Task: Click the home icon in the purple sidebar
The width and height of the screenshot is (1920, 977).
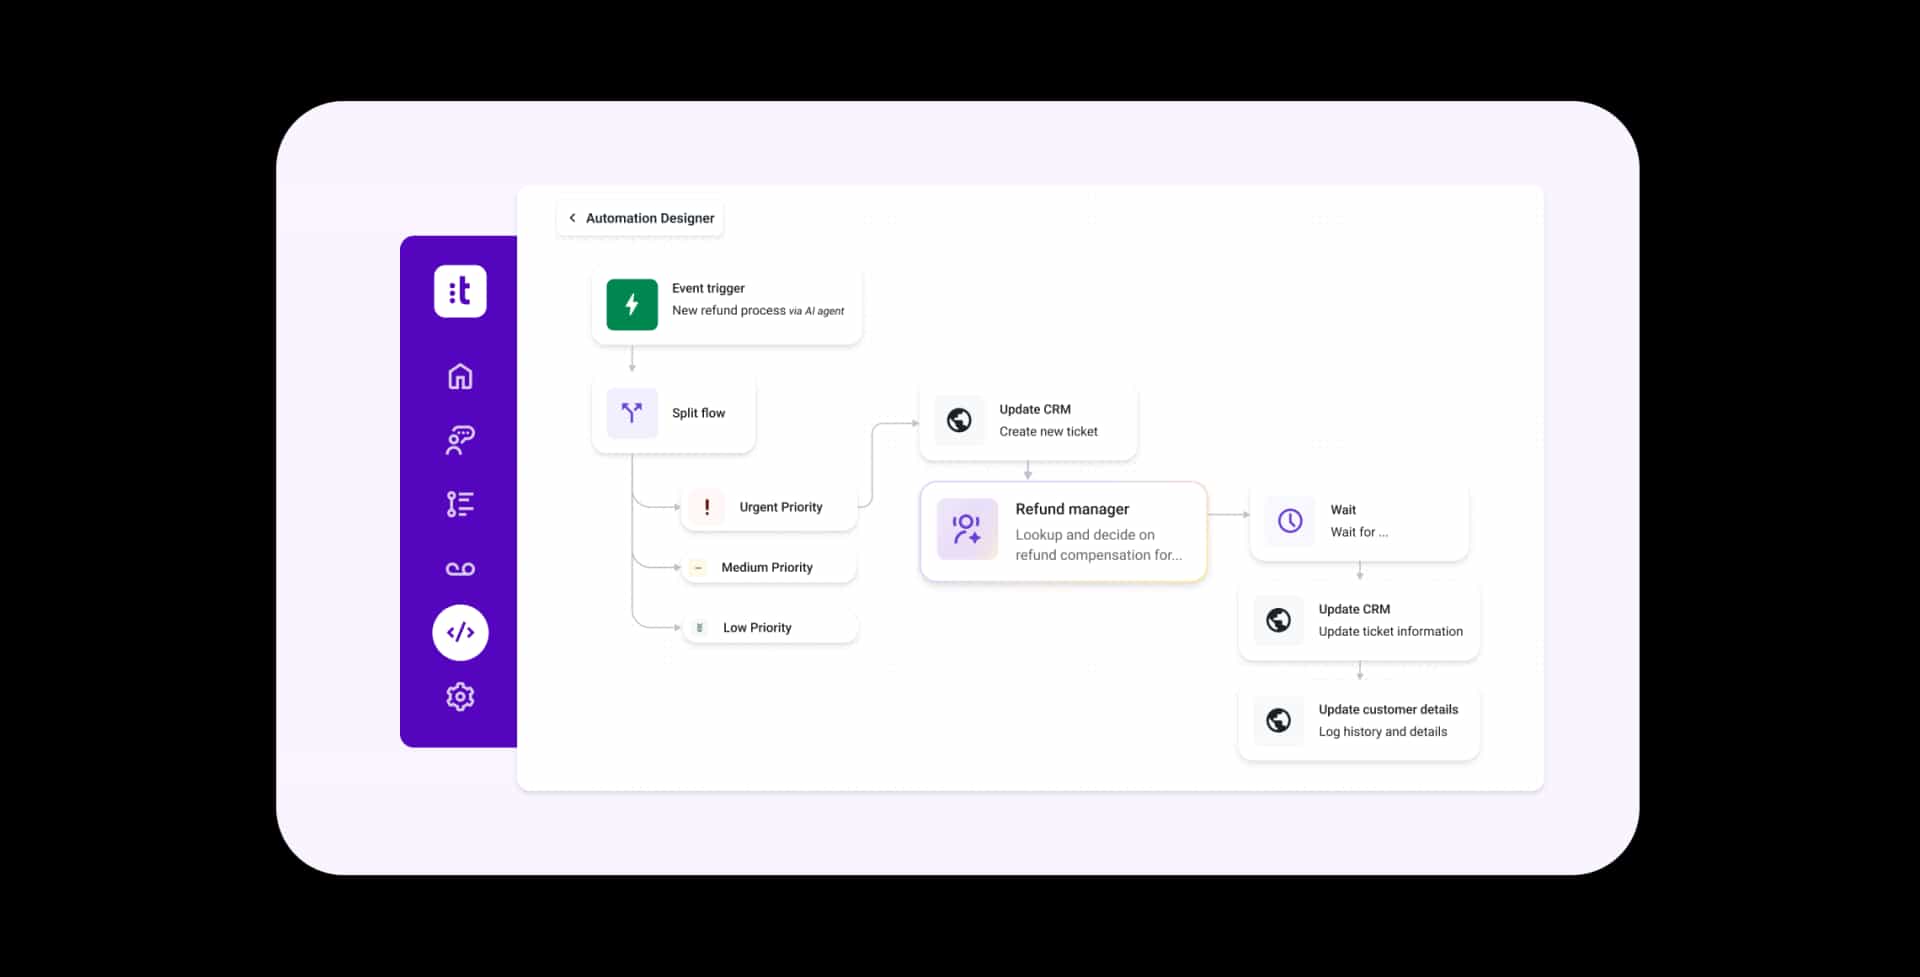Action: tap(459, 376)
